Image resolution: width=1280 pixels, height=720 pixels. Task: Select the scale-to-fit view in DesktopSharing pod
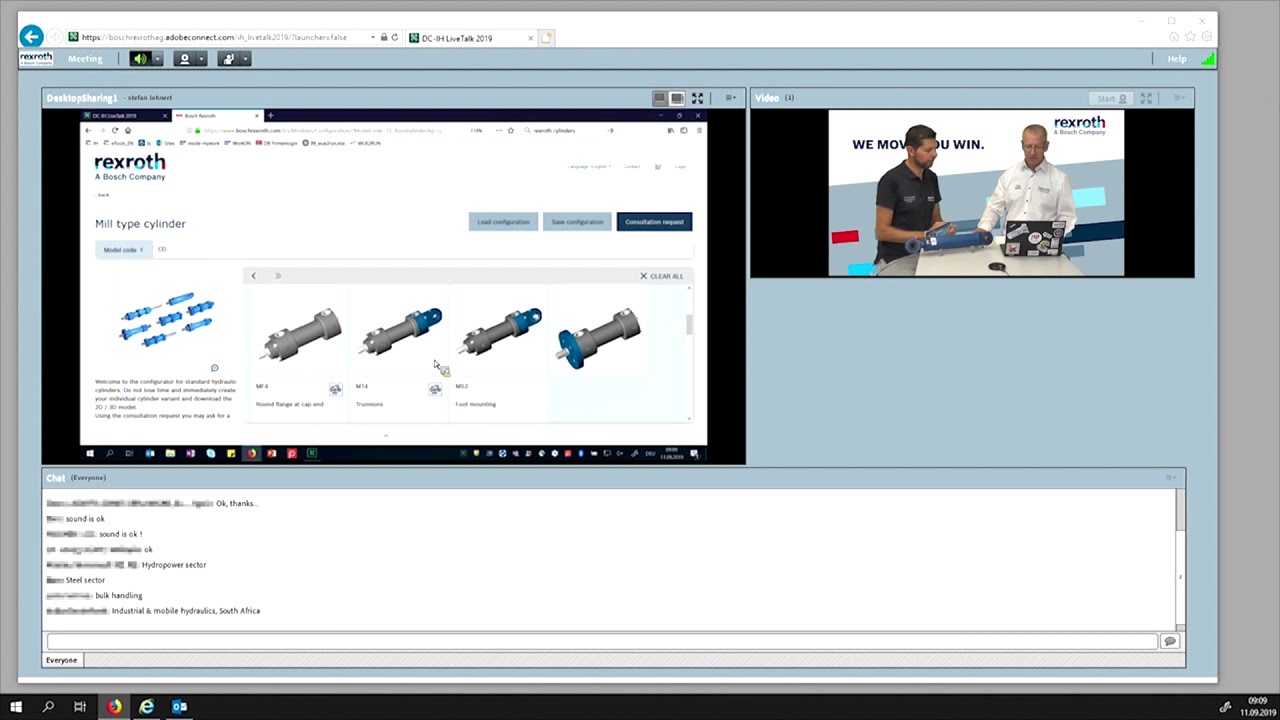tap(660, 98)
